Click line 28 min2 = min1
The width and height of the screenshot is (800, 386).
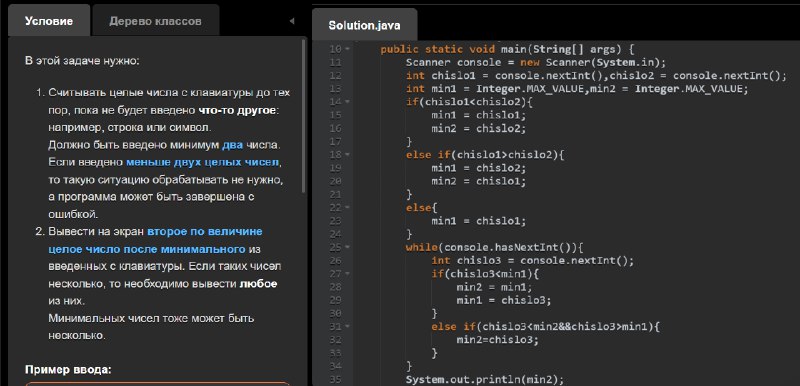[494, 287]
